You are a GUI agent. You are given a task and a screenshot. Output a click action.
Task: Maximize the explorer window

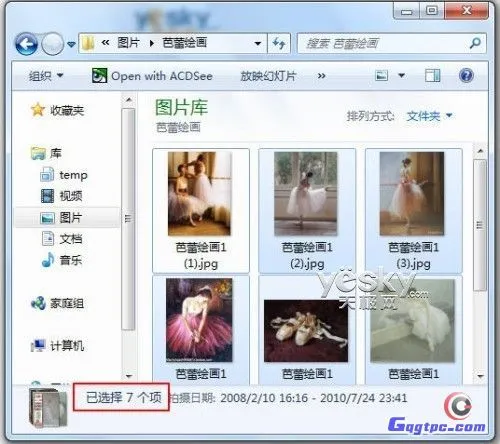coord(432,11)
